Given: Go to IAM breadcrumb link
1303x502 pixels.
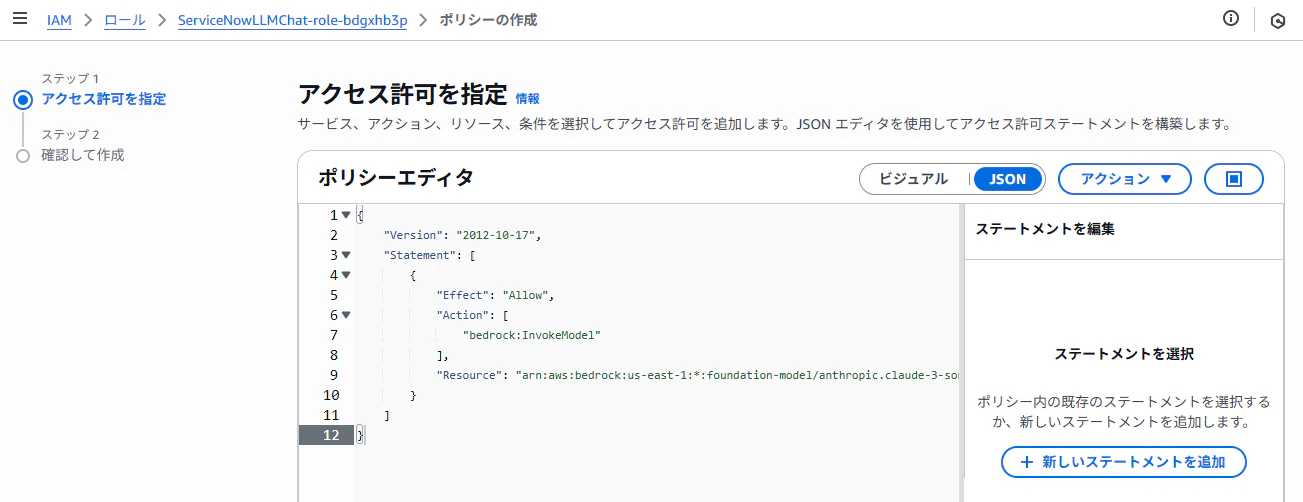Looking at the screenshot, I should (59, 20).
